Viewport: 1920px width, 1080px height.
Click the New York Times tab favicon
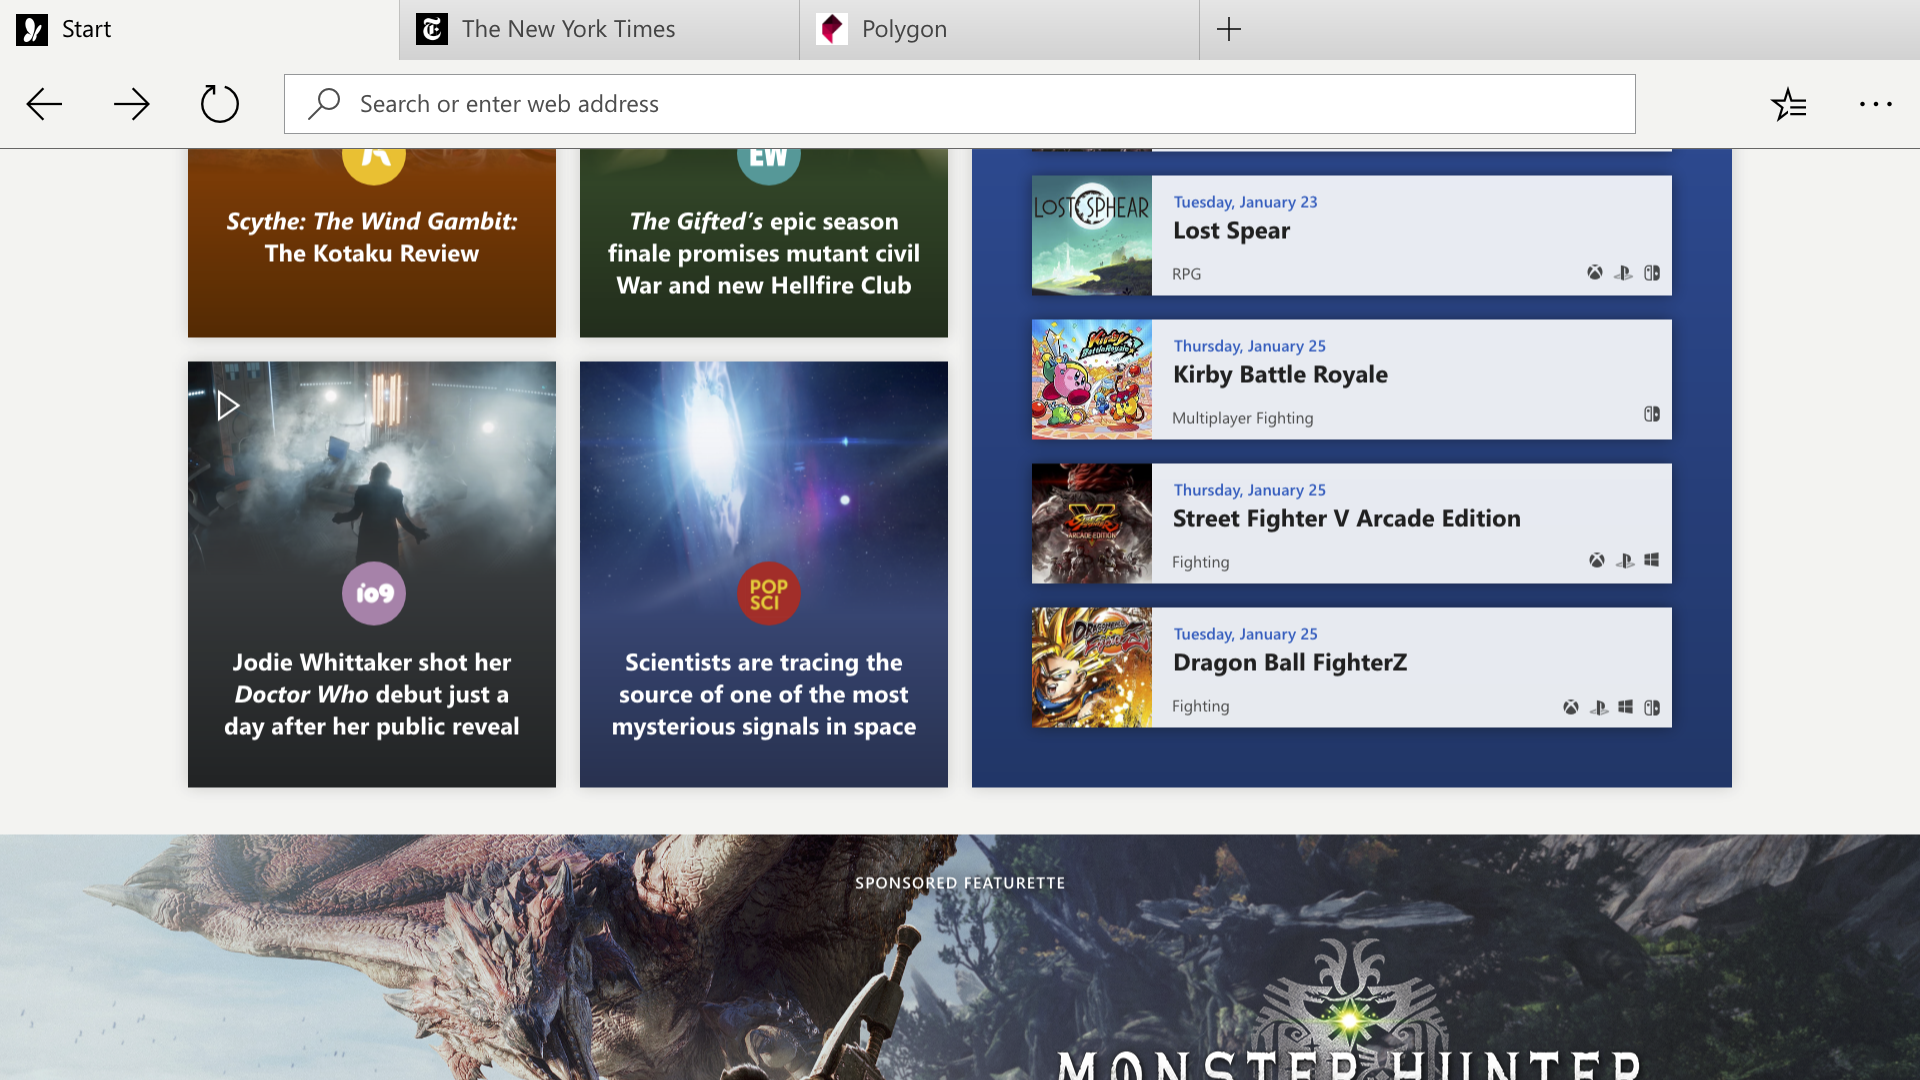tap(432, 29)
